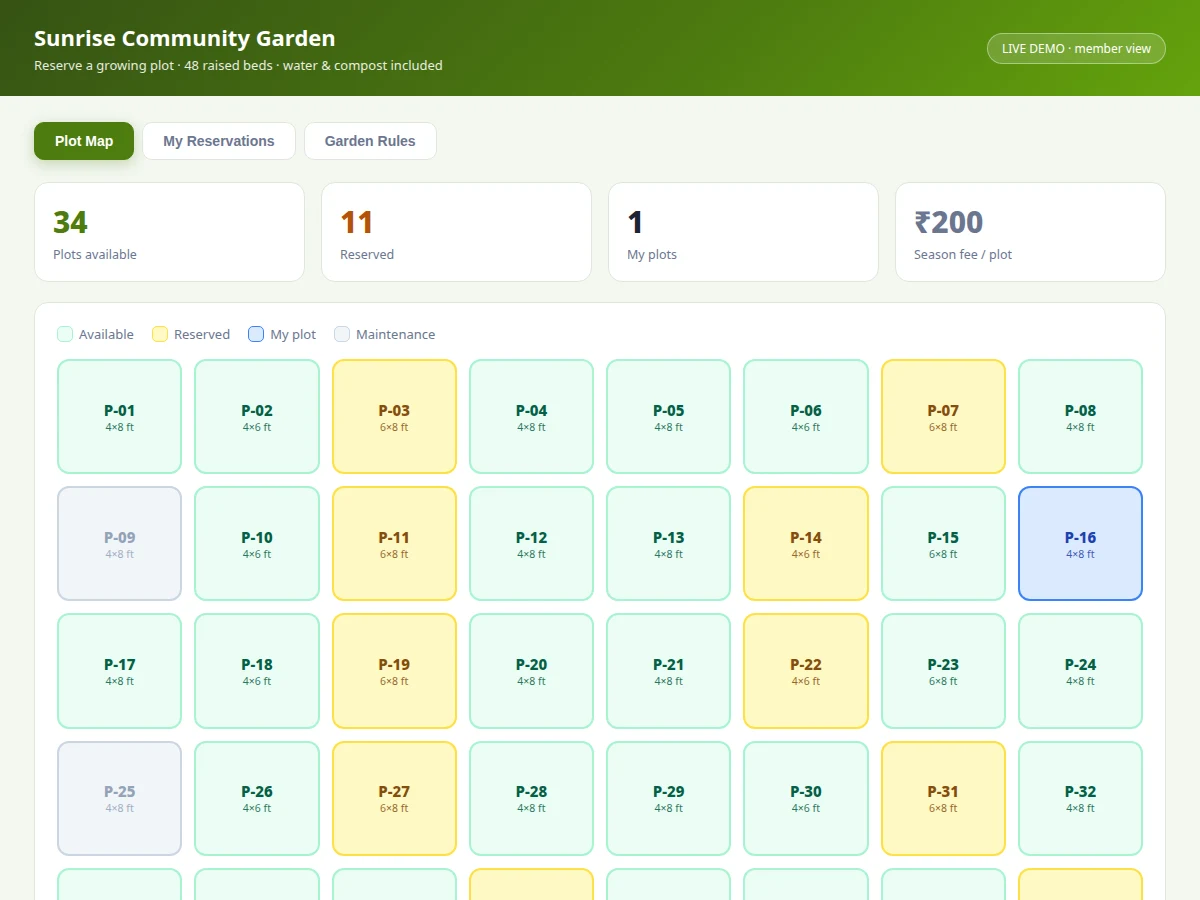Click the subtitle mentioning 48 raised beds

point(238,66)
